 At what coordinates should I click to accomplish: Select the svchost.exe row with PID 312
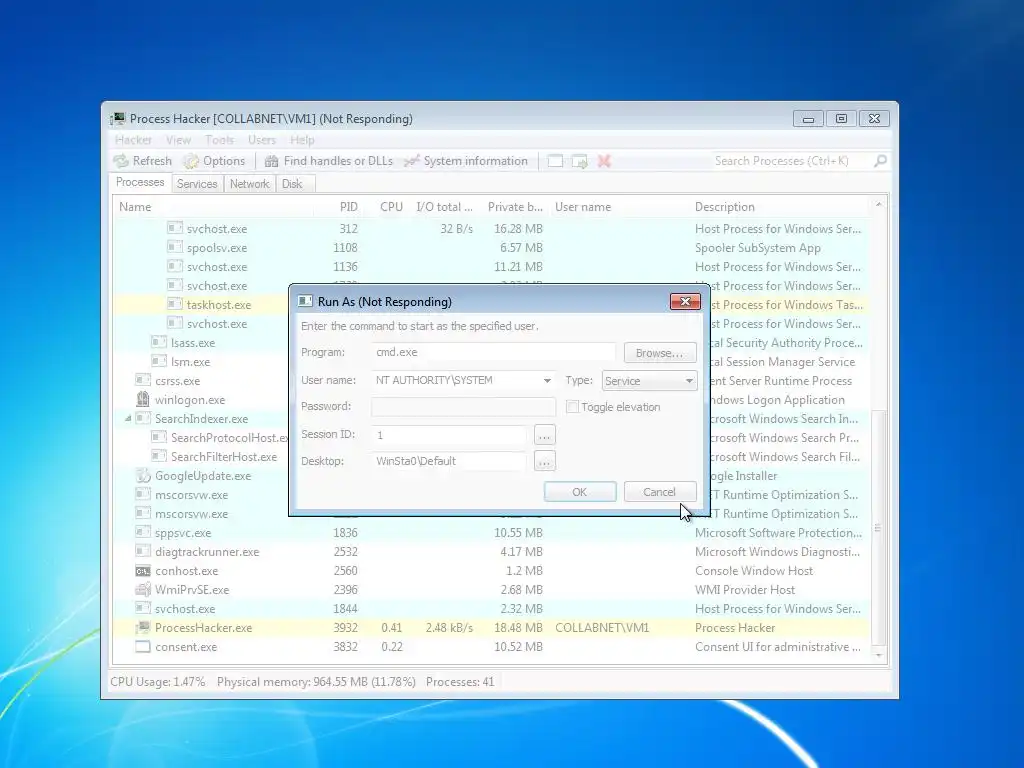tap(491, 229)
